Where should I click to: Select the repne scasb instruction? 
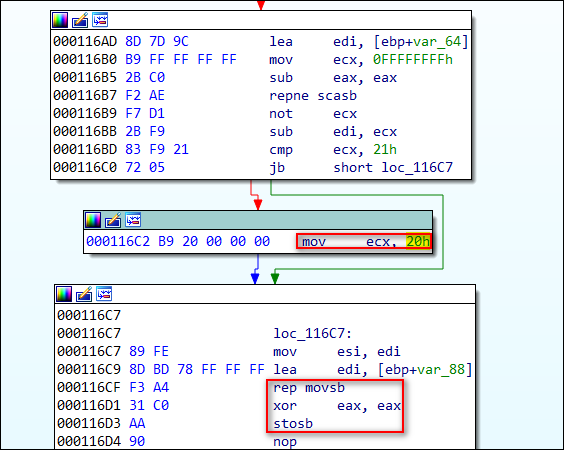click(313, 96)
